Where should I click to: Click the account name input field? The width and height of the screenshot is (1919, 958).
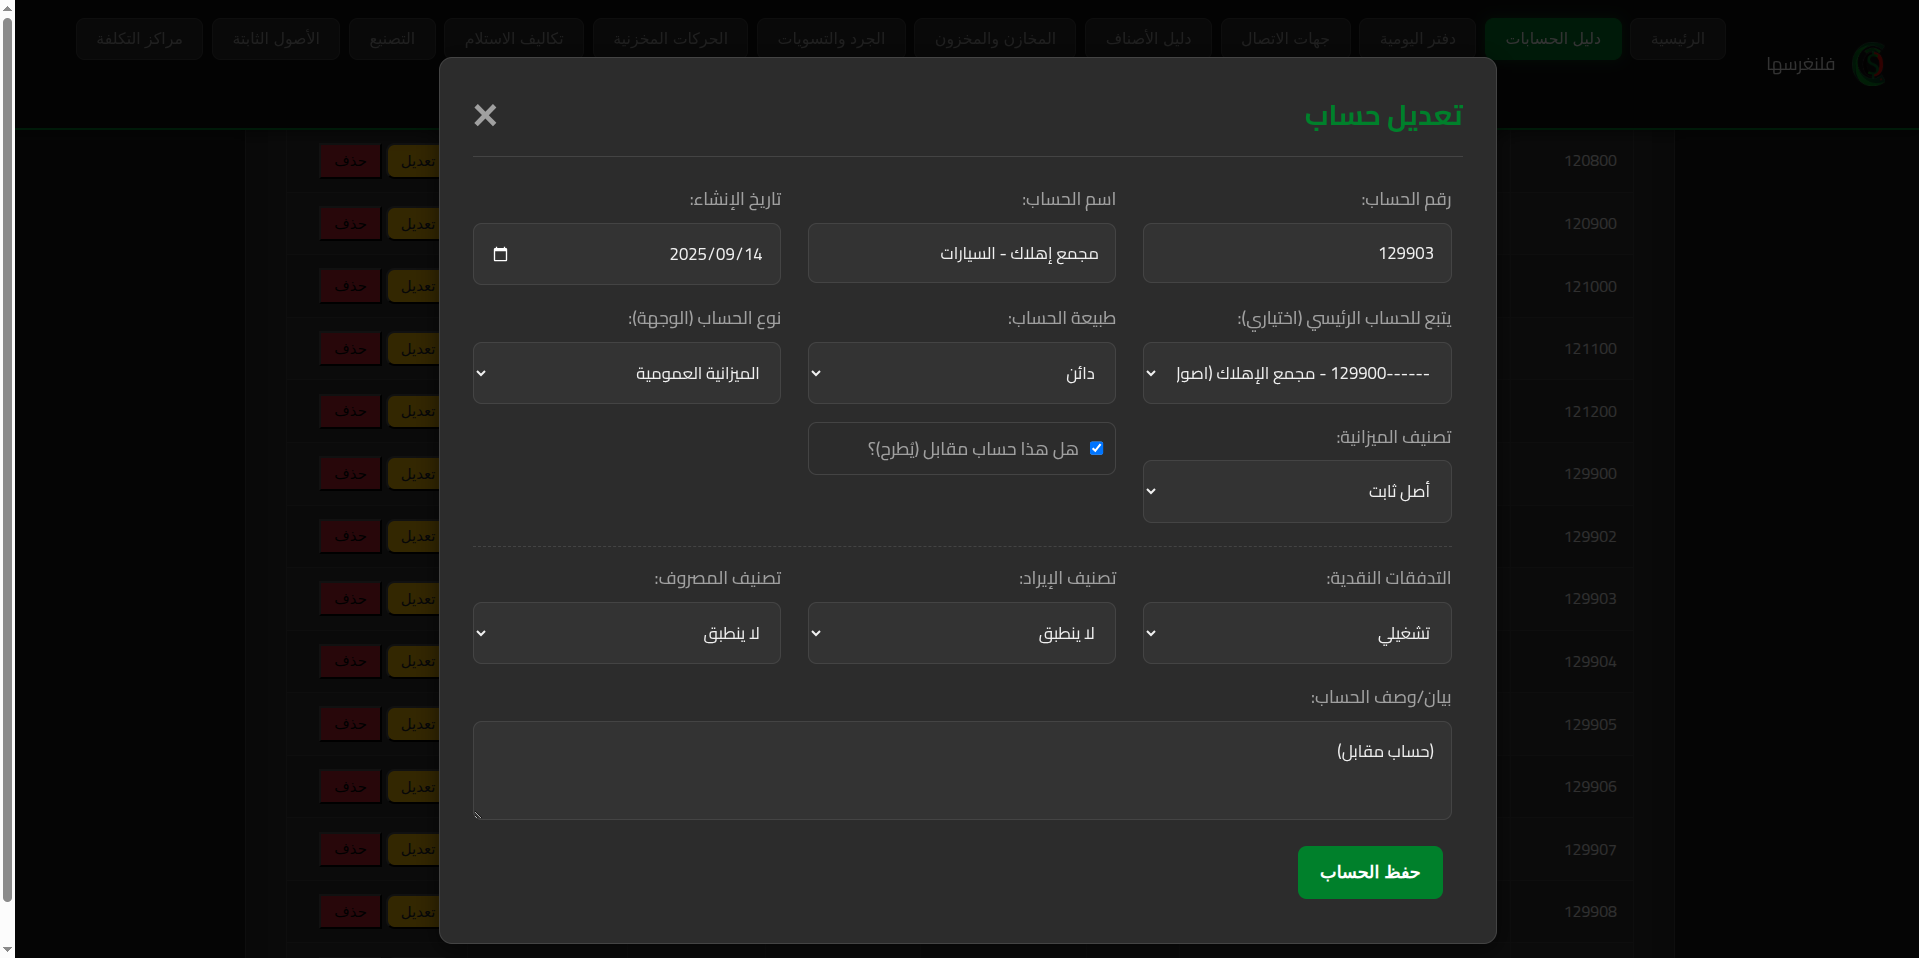coord(961,253)
